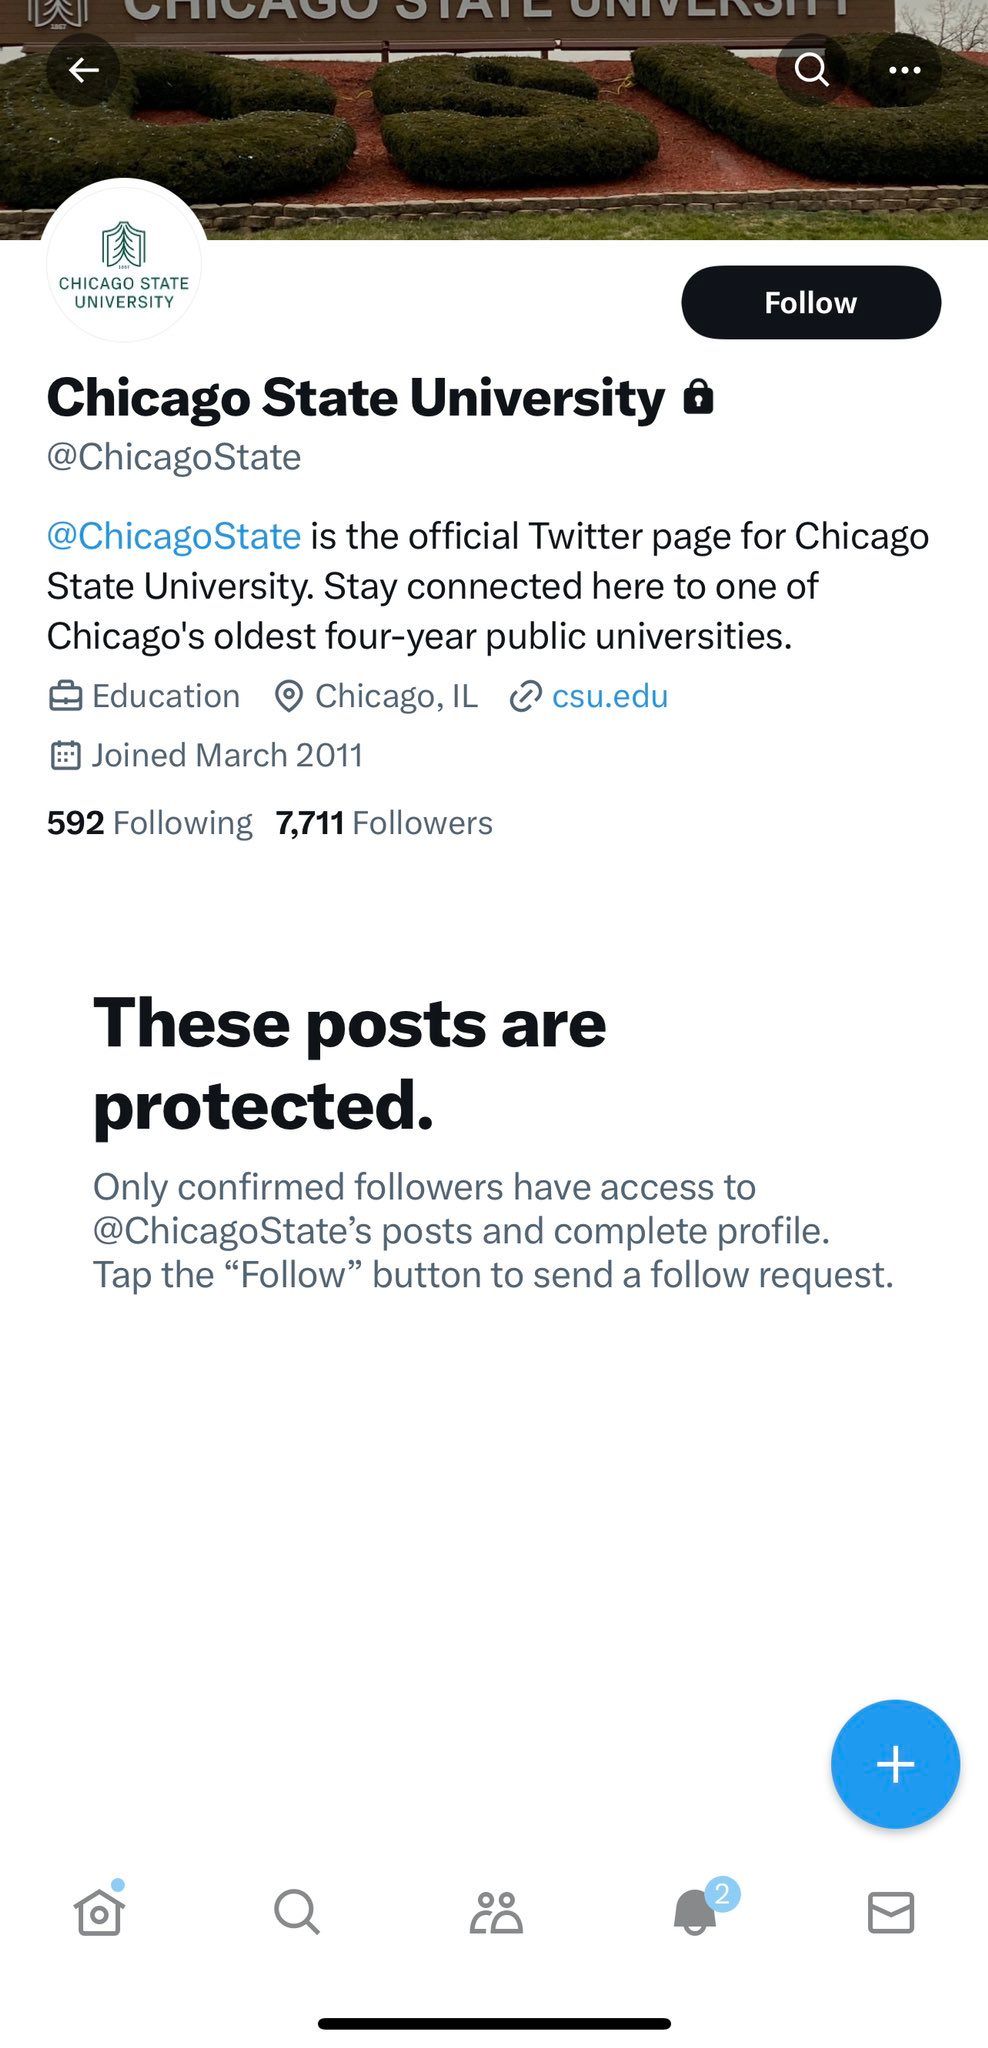
Task: View the 7,711 Followers list
Action: (384, 823)
